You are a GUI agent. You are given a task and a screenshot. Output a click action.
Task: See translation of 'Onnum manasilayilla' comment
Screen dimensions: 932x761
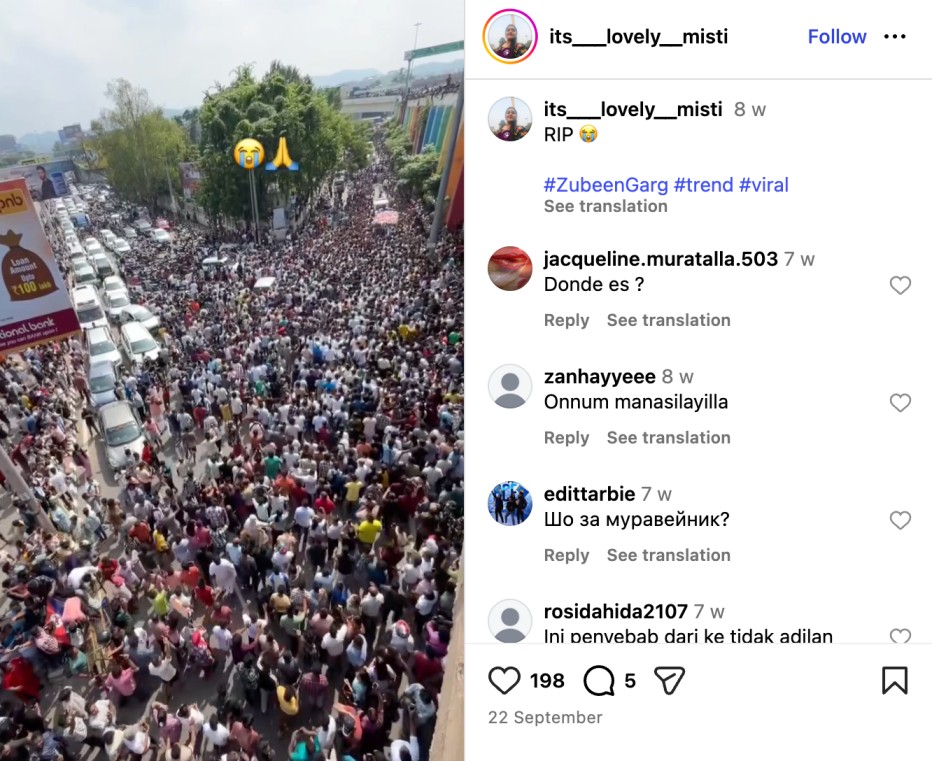pyautogui.click(x=669, y=438)
